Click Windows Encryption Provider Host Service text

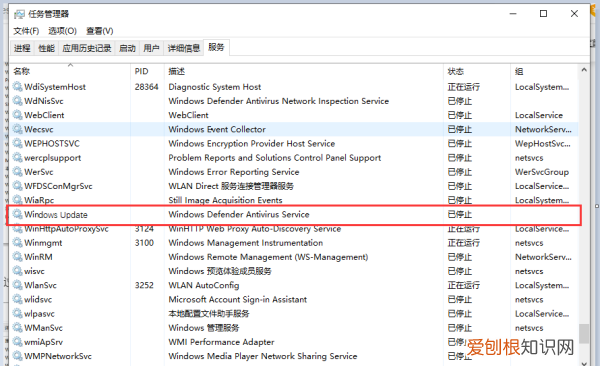(251, 144)
